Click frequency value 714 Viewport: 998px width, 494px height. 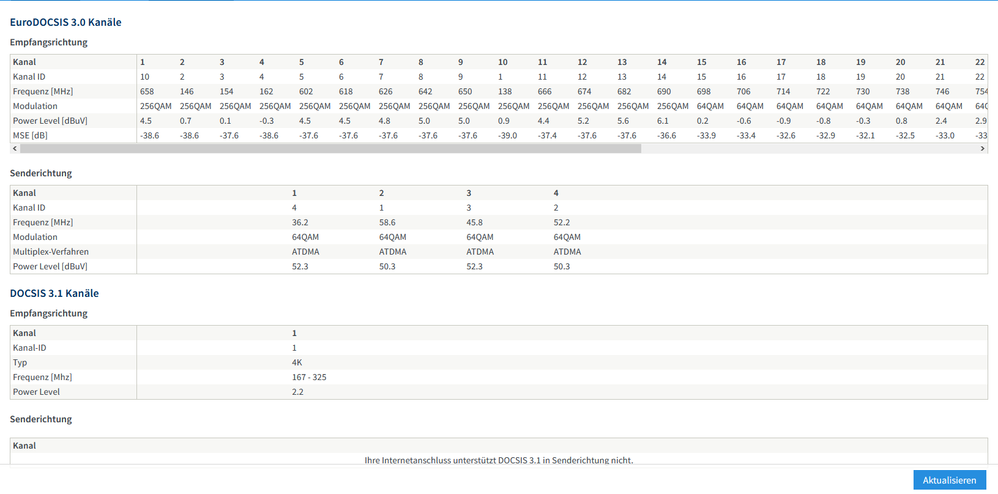pyautogui.click(x=784, y=92)
